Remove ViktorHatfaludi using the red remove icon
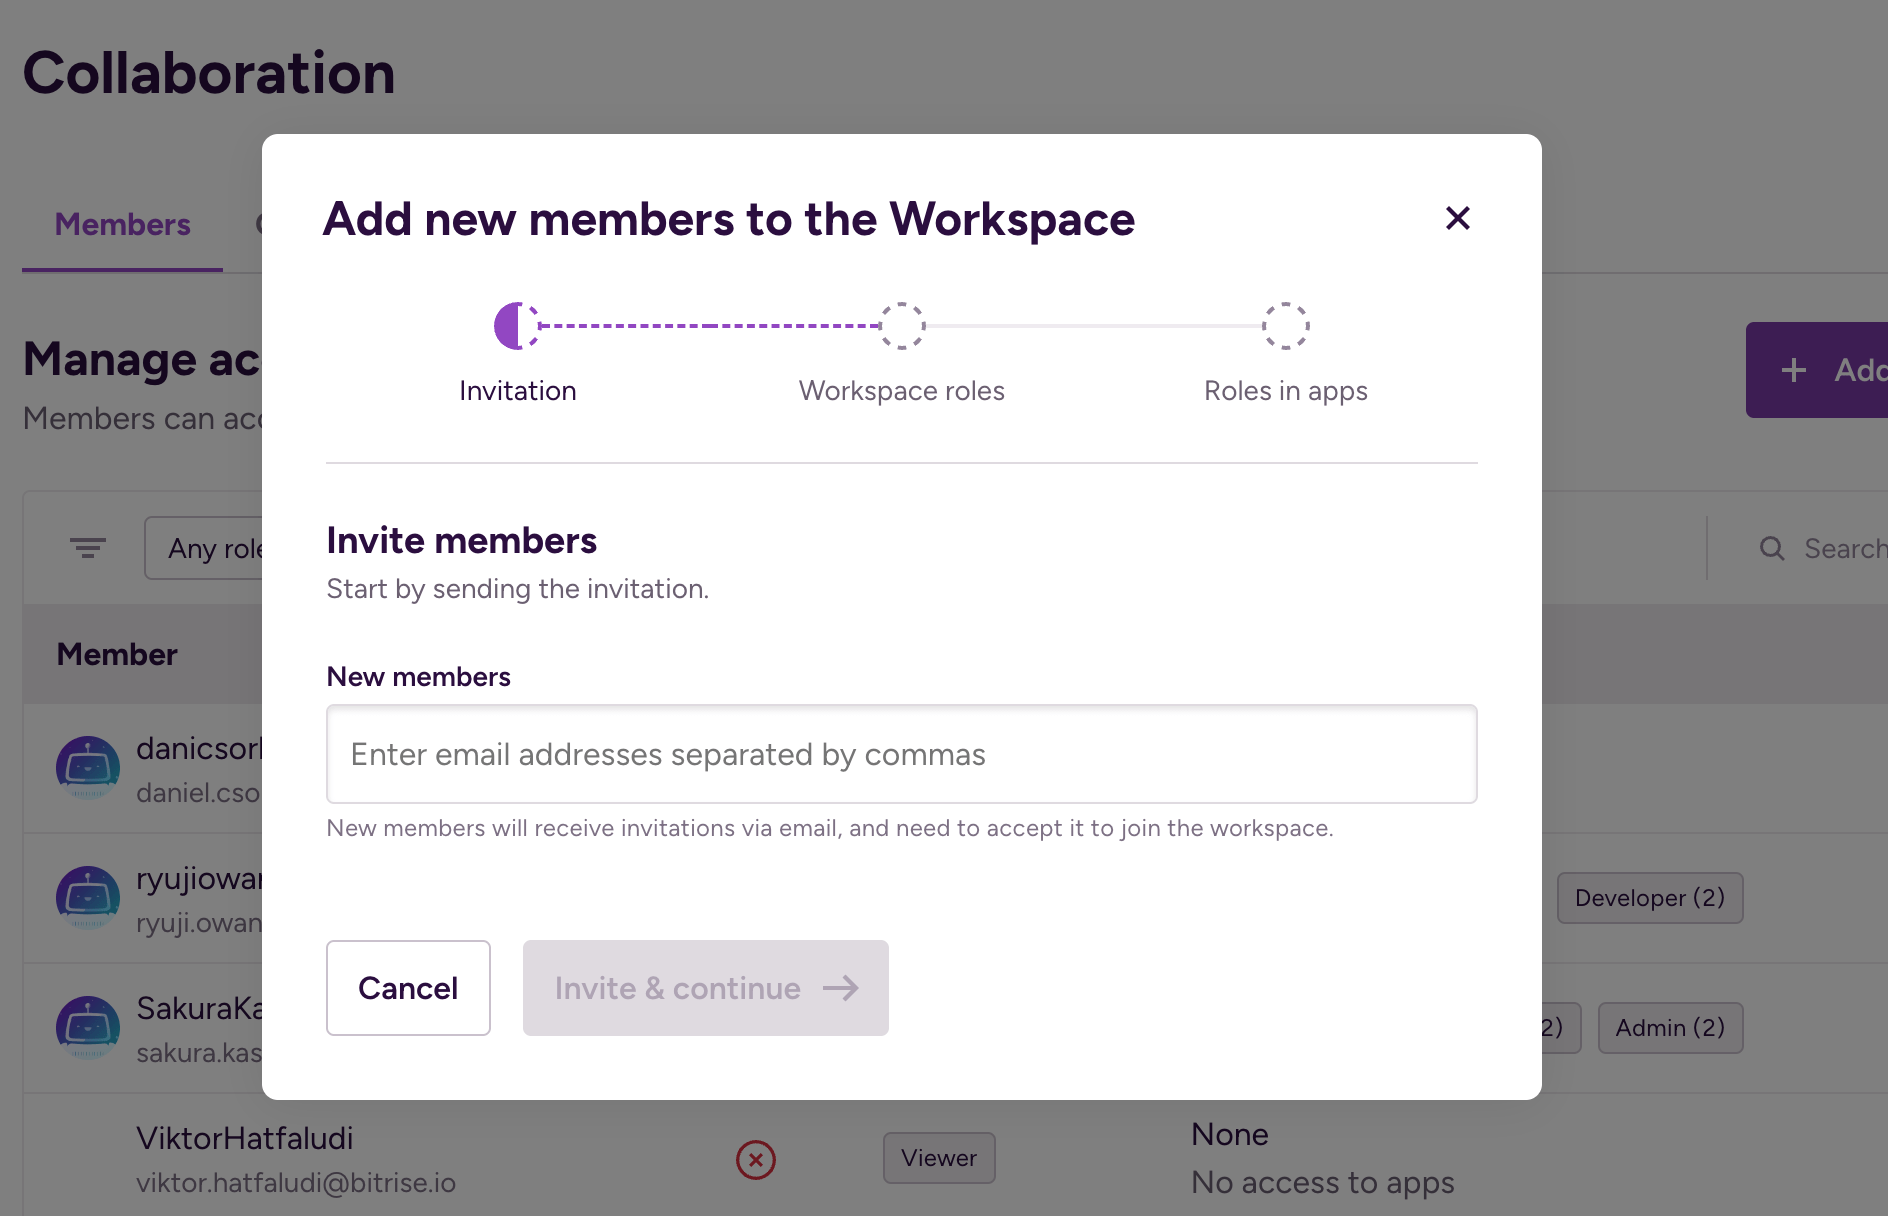 (x=757, y=1159)
